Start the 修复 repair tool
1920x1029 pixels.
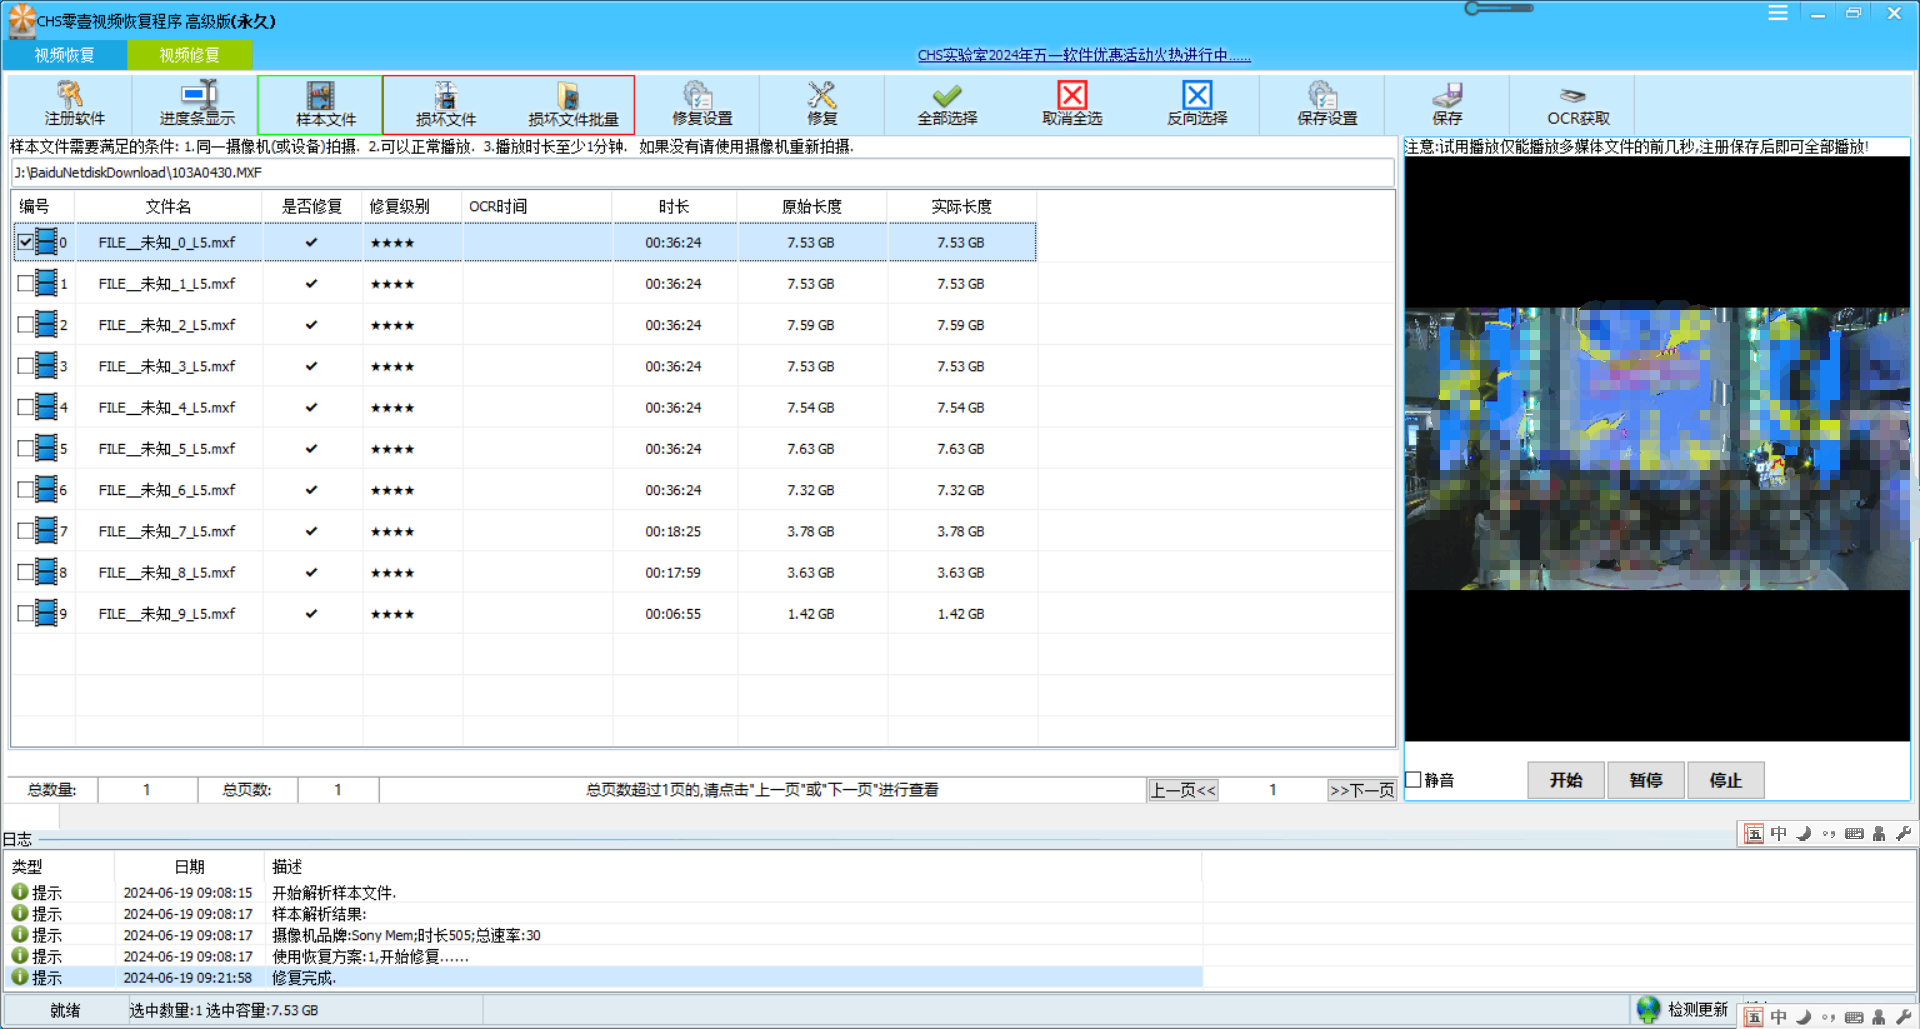(x=822, y=104)
